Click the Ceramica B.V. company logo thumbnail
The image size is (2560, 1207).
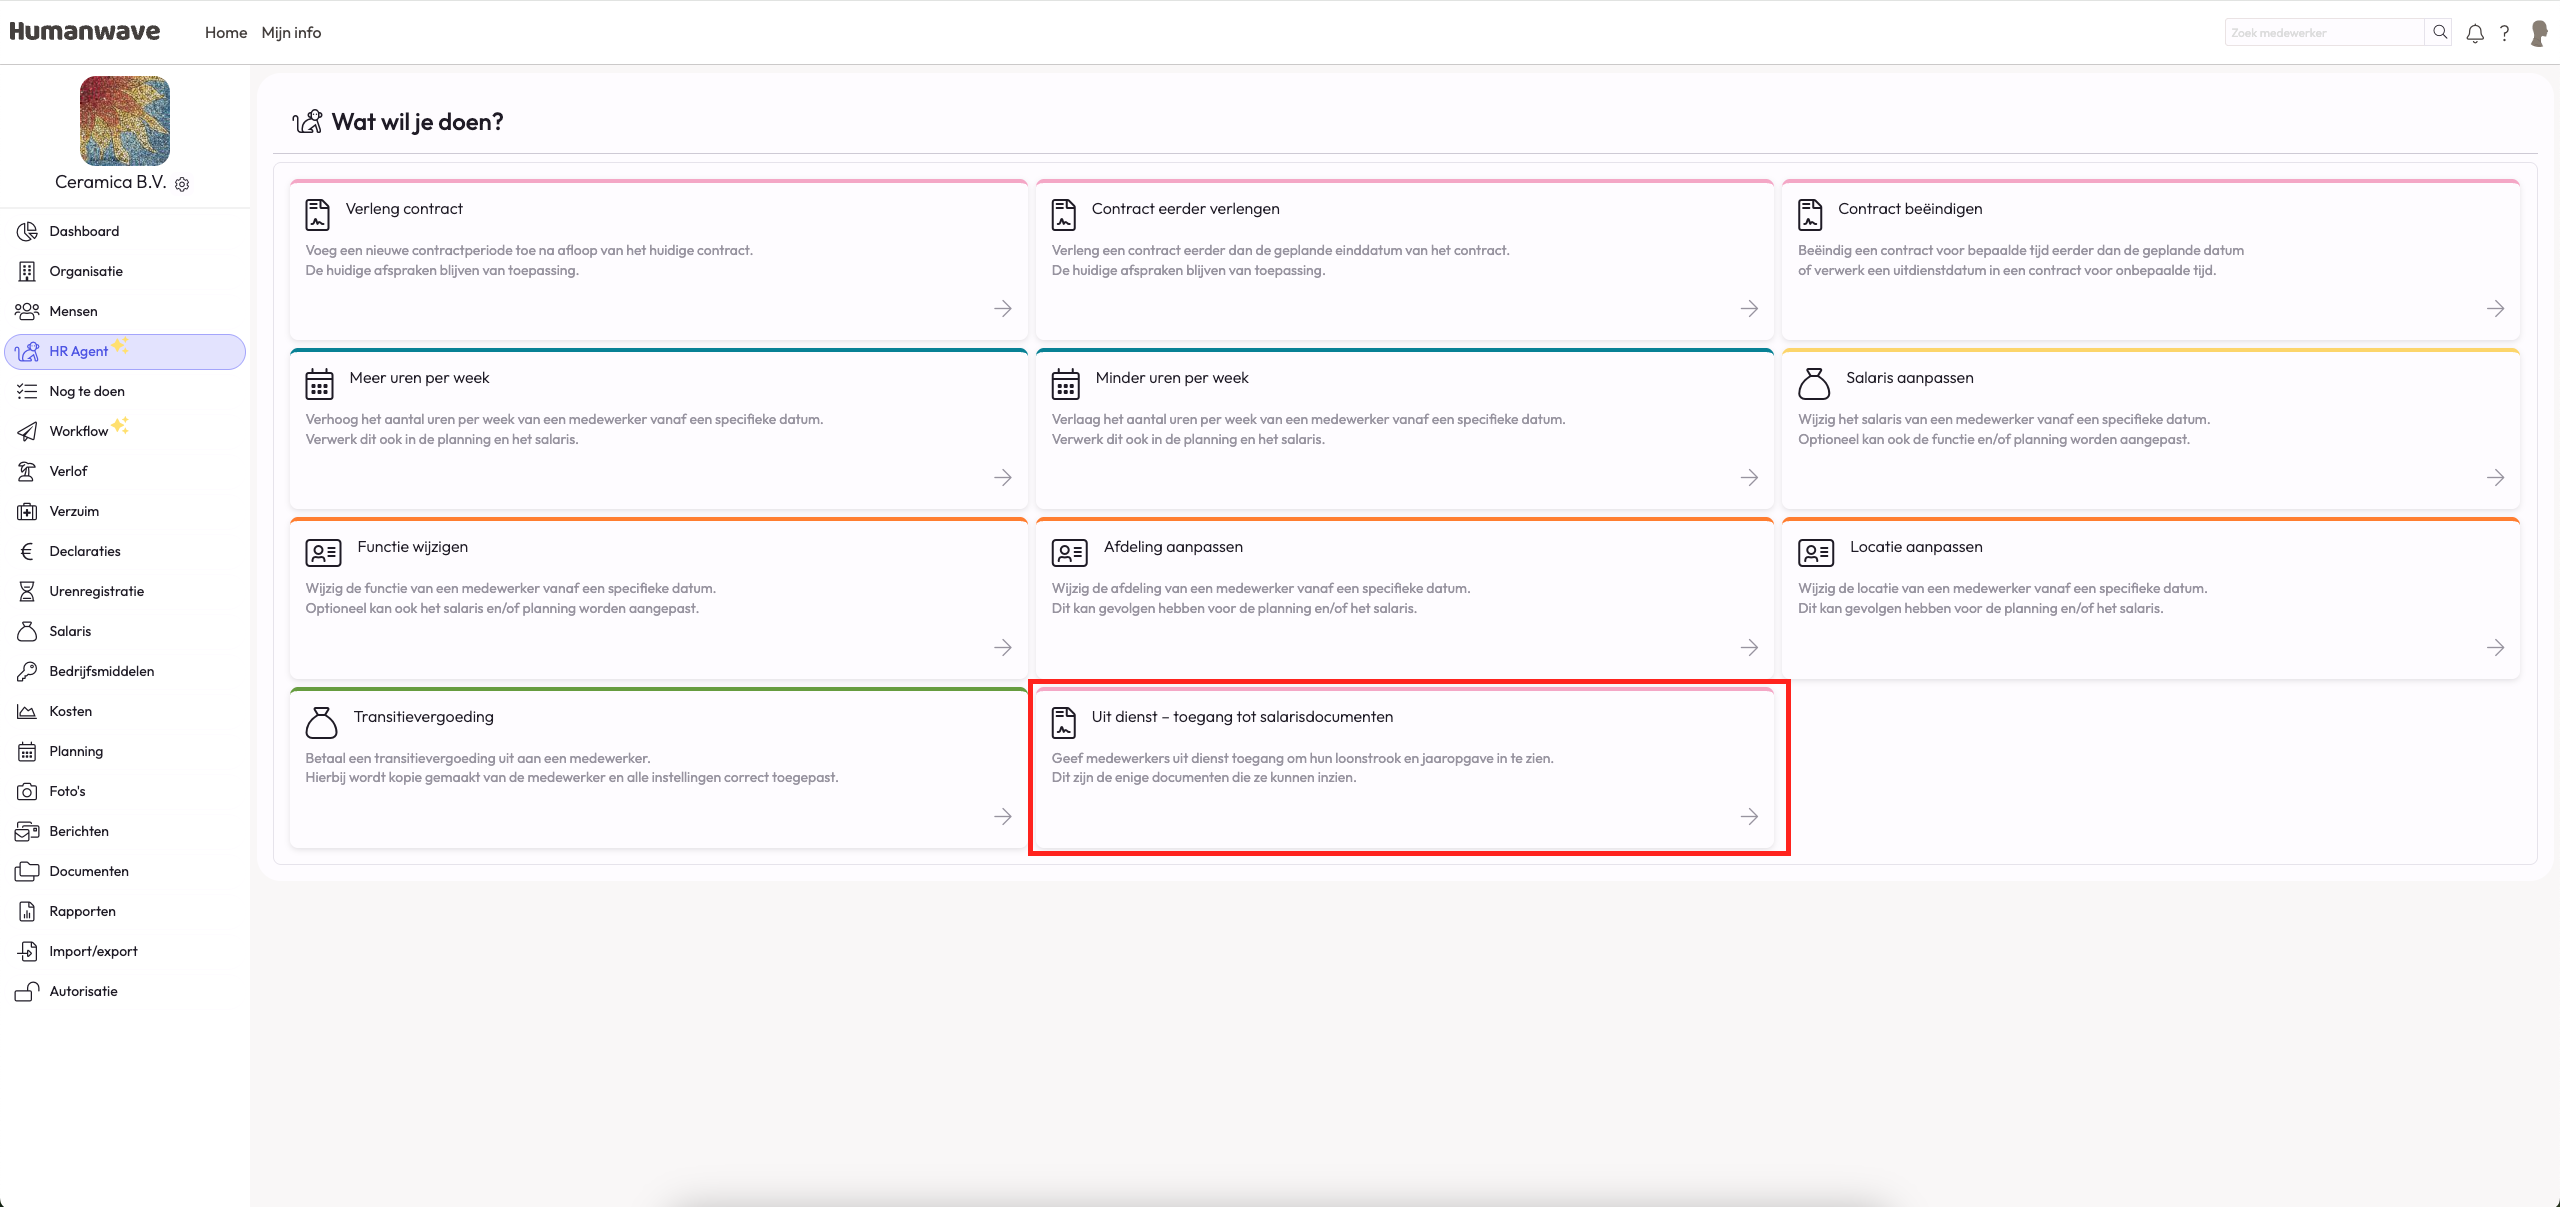pyautogui.click(x=125, y=121)
